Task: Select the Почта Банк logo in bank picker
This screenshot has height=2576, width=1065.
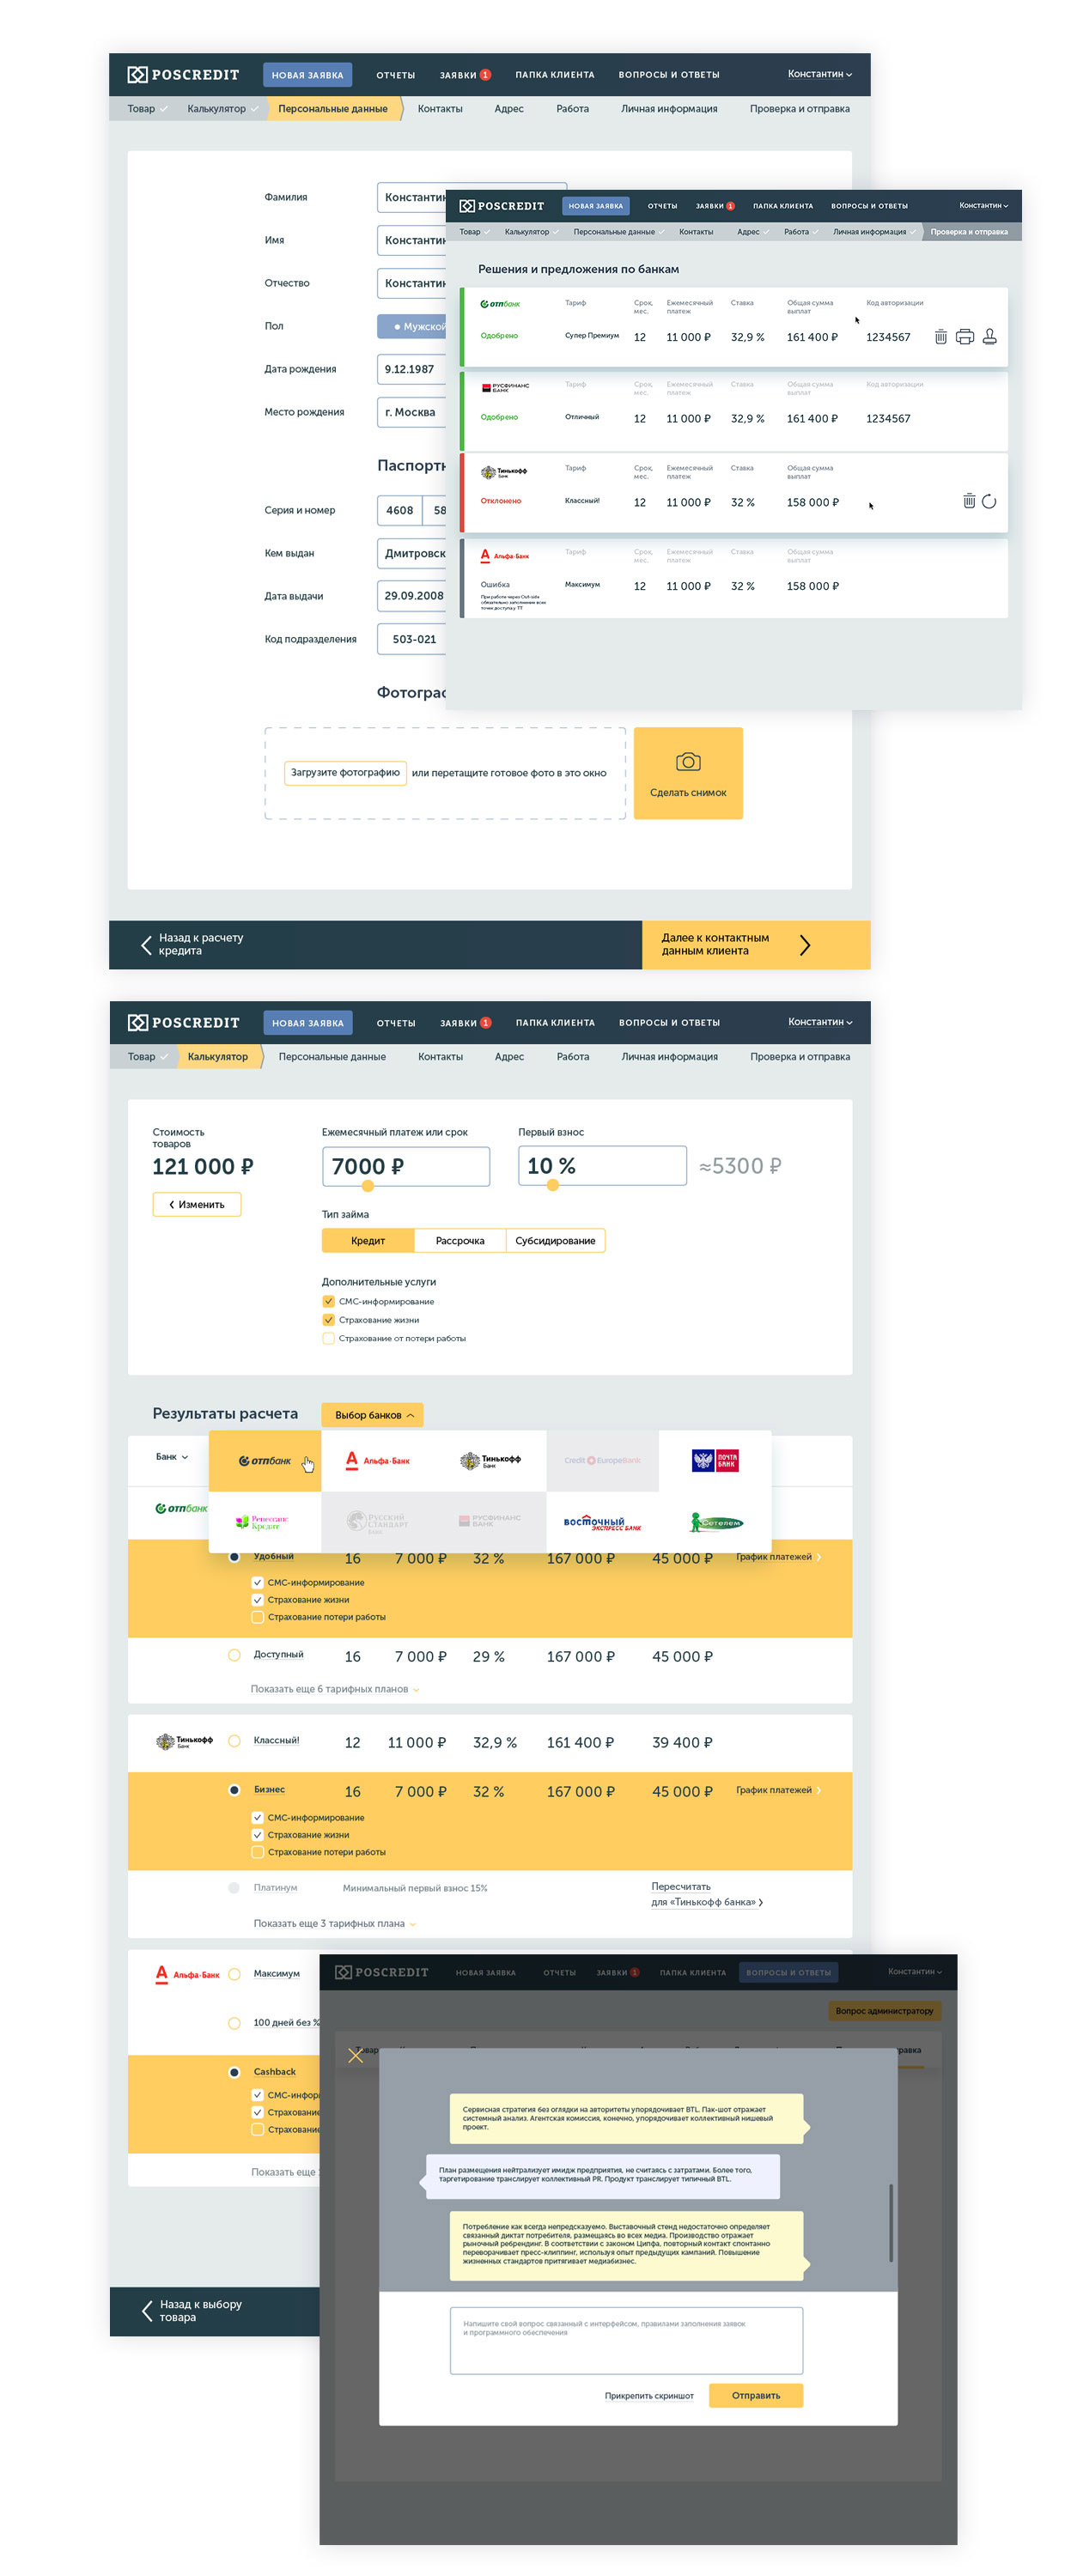Action: pos(714,1461)
